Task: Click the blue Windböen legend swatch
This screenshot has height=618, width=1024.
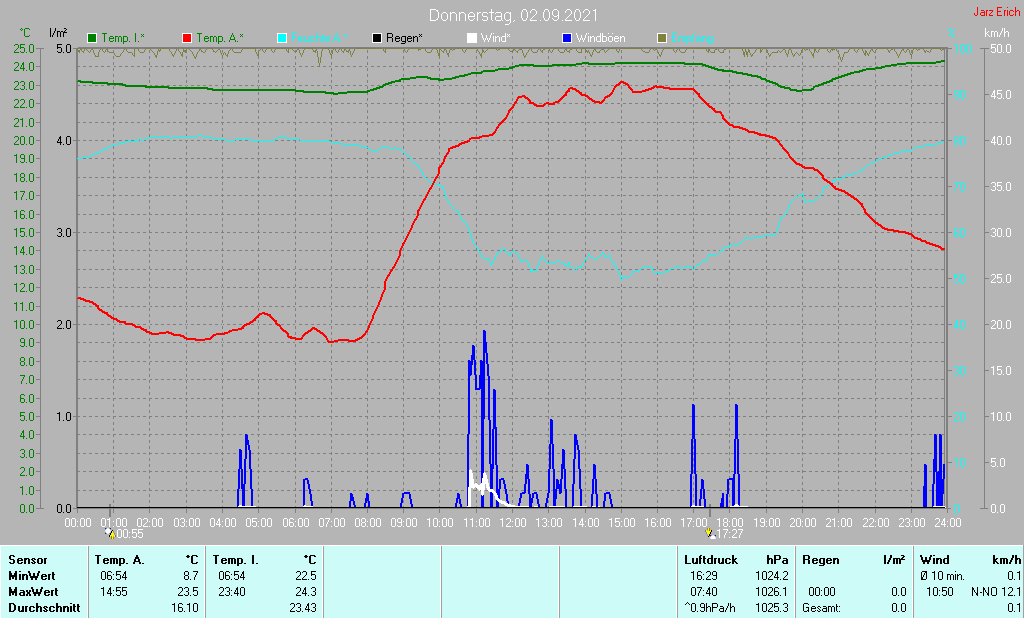Action: (567, 38)
